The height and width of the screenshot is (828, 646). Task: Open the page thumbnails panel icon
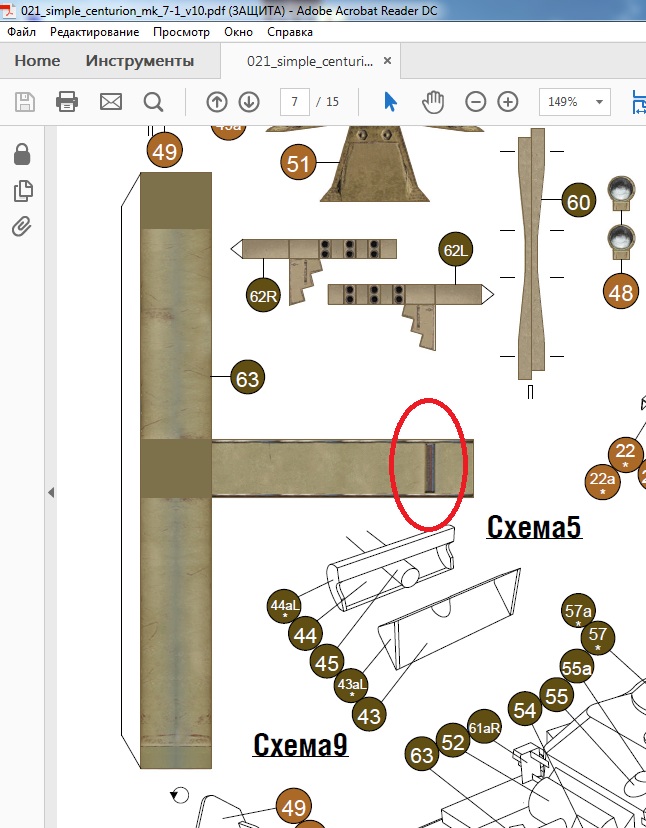[x=23, y=191]
